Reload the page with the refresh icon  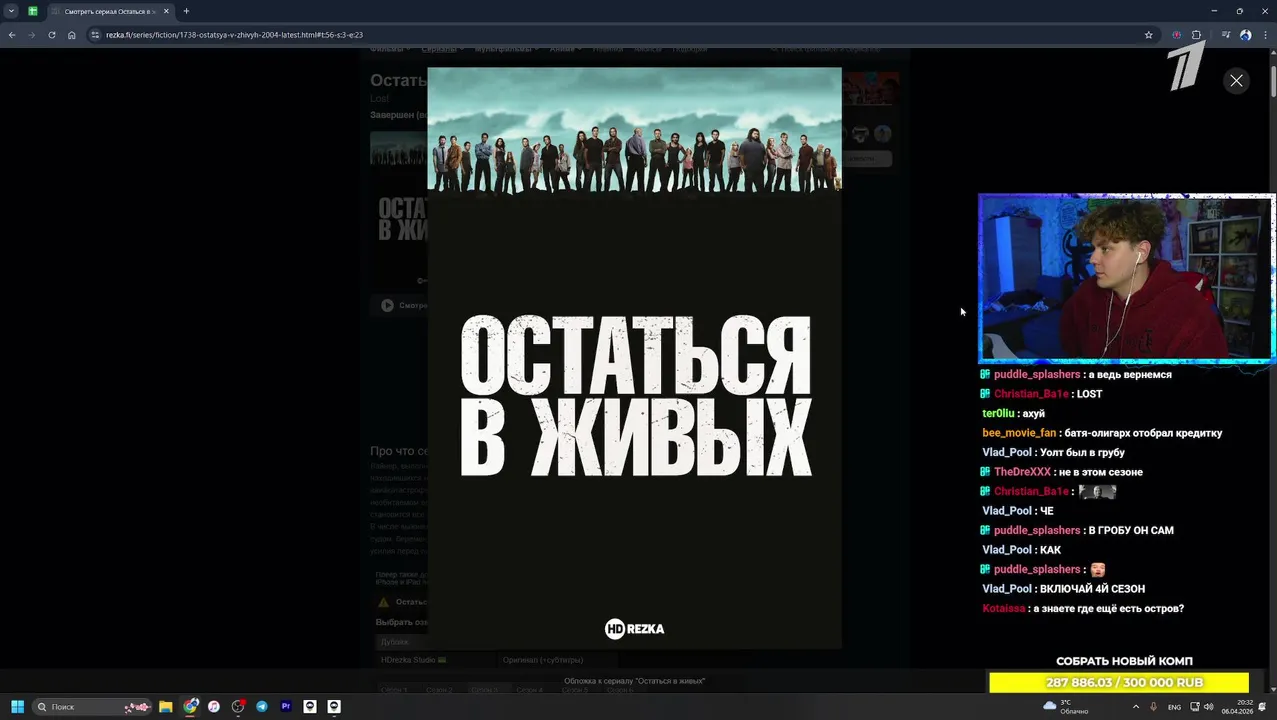(52, 35)
